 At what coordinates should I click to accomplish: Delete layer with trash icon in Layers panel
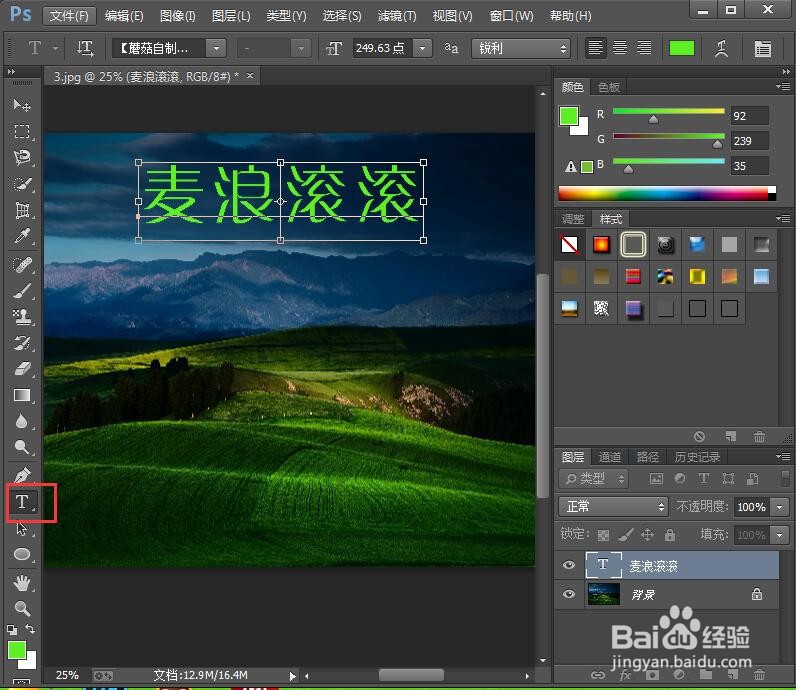(759, 674)
